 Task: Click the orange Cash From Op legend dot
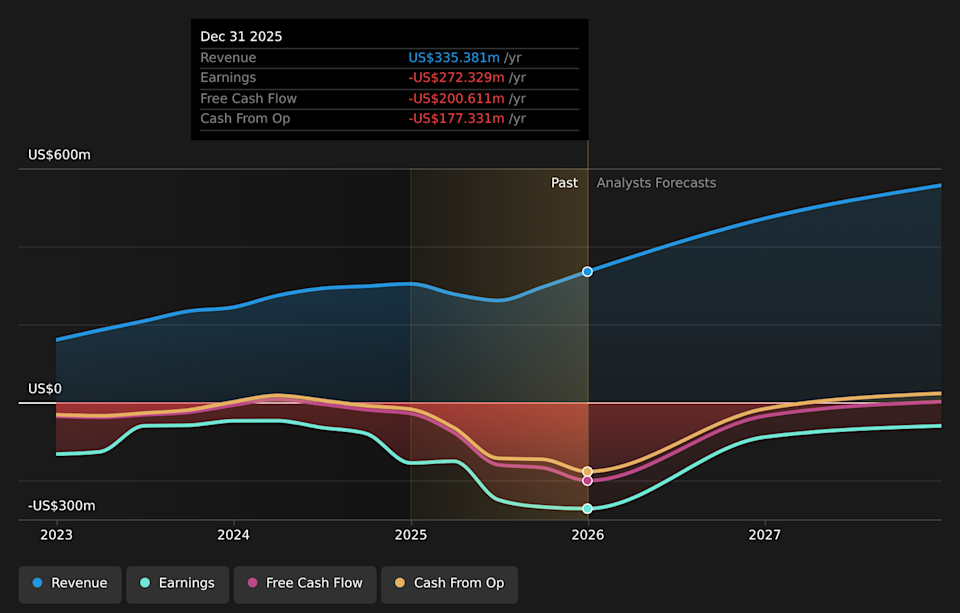[x=400, y=583]
